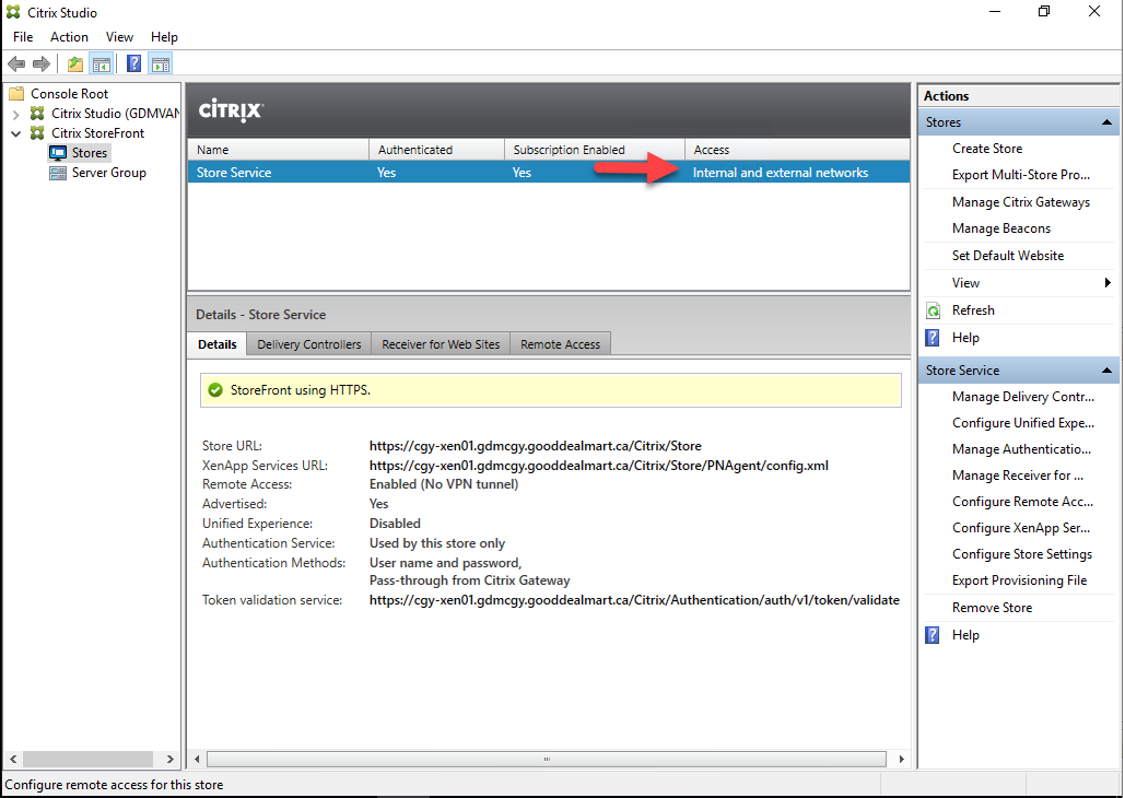The width and height of the screenshot is (1123, 798).
Task: Click the Server Group icon
Action: pyautogui.click(x=58, y=173)
